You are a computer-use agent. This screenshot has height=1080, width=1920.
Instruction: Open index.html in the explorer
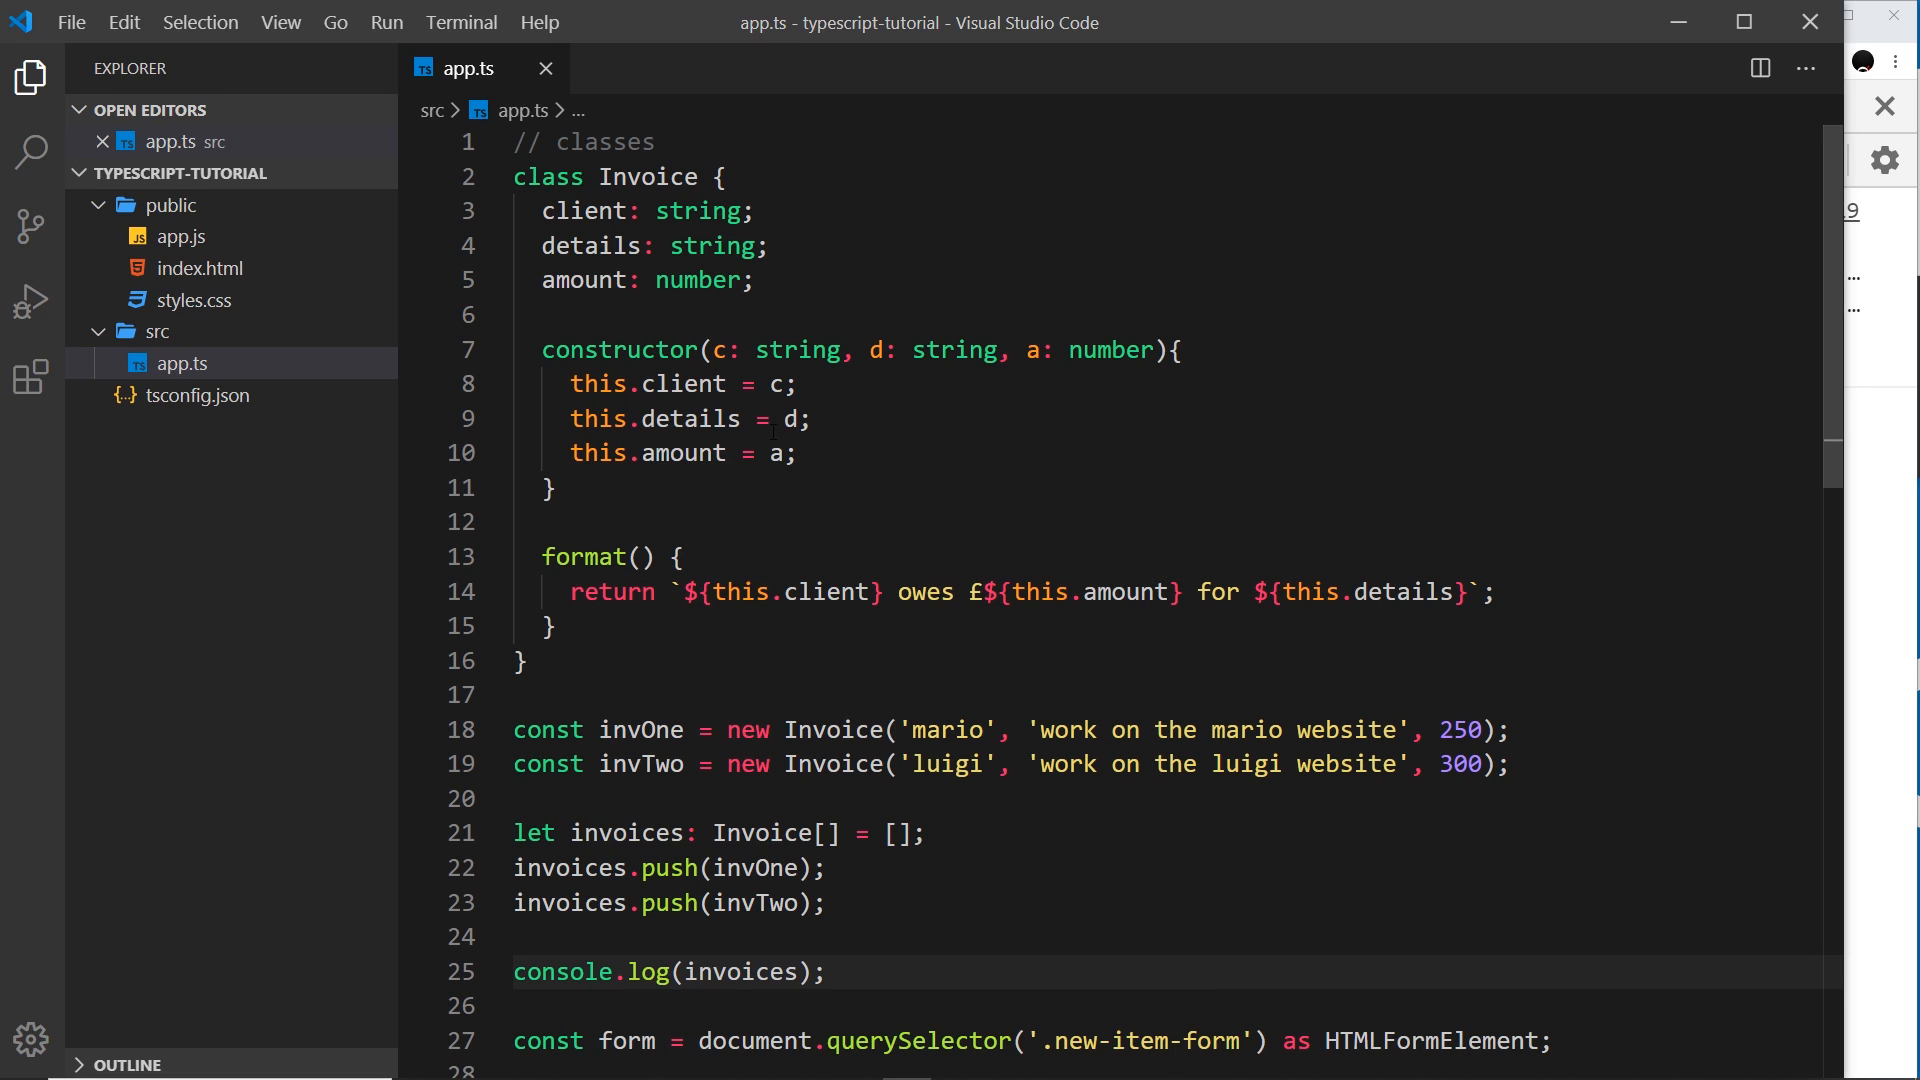[x=199, y=268]
